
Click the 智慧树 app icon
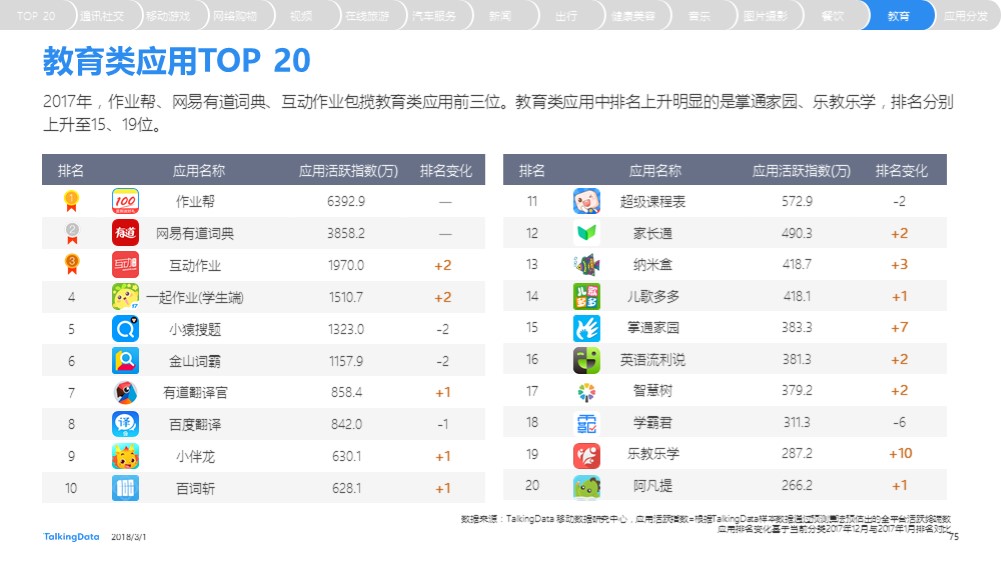click(x=586, y=391)
